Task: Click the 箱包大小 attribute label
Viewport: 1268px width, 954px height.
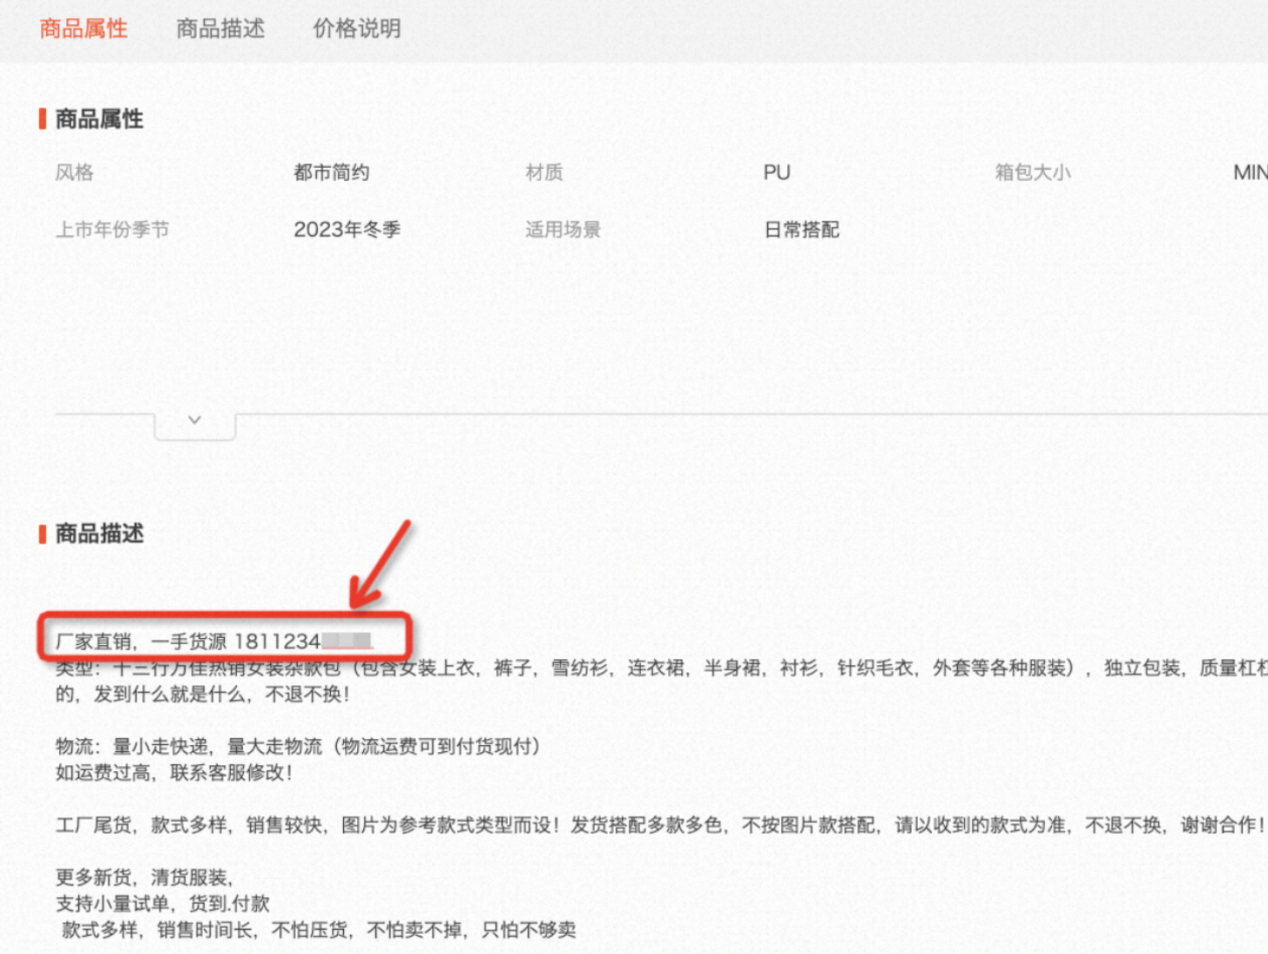Action: click(1032, 172)
